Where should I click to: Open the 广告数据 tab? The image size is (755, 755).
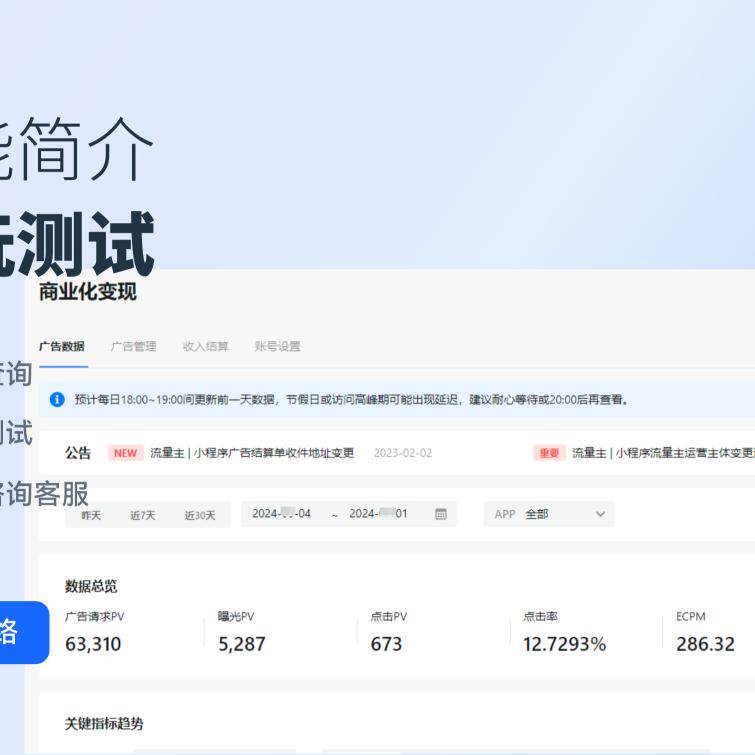[62, 346]
